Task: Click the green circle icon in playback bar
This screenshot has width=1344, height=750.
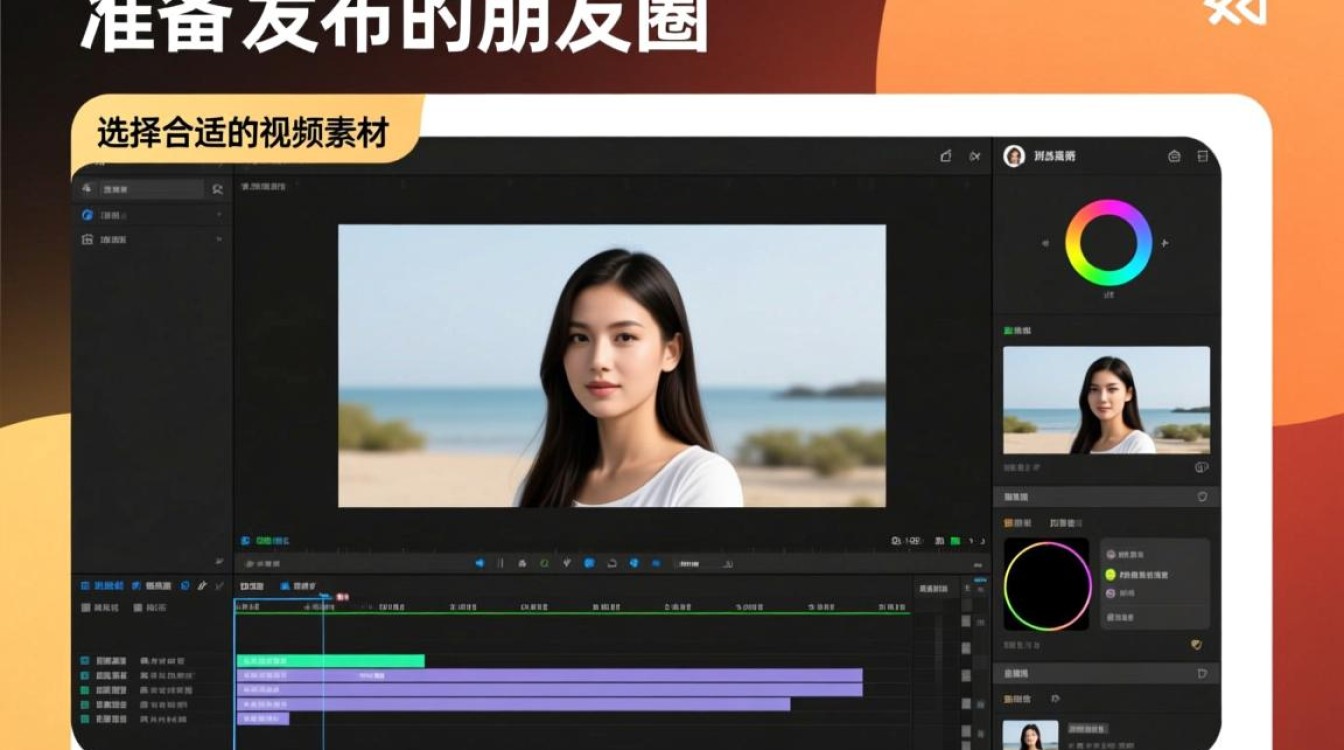Action: tap(544, 563)
